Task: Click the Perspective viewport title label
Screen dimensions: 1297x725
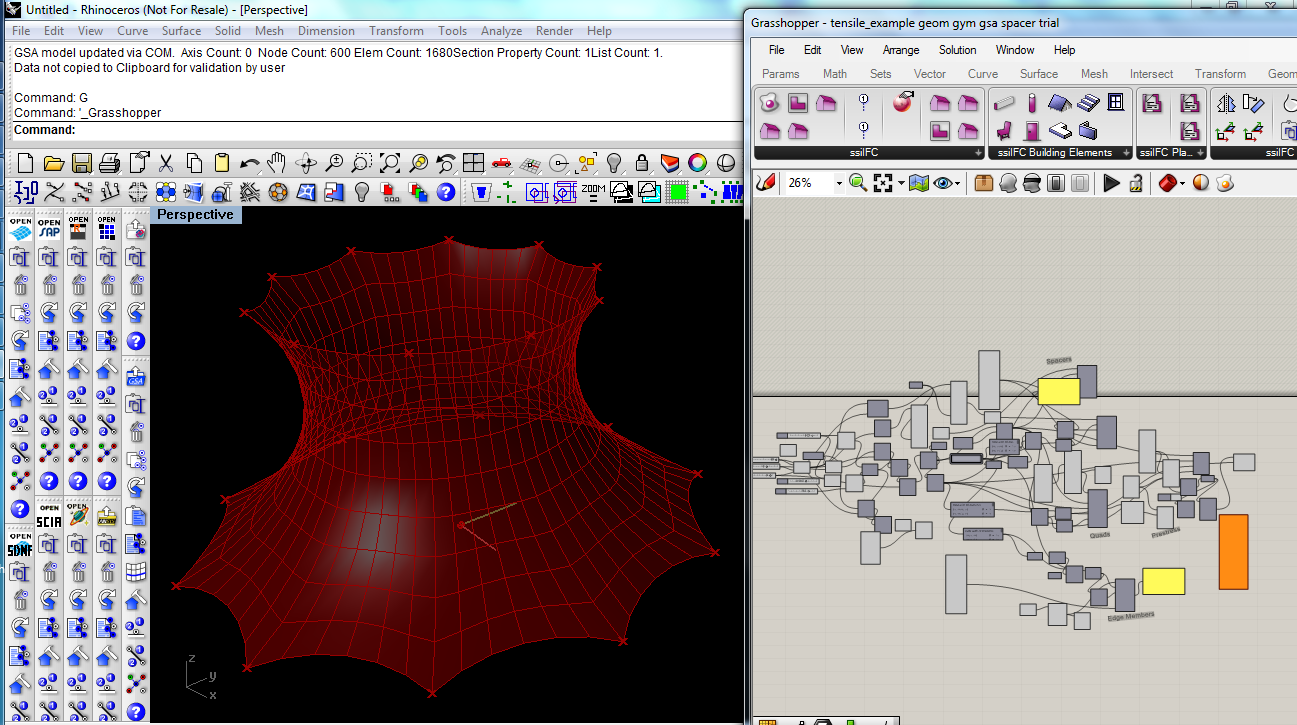Action: tap(196, 215)
